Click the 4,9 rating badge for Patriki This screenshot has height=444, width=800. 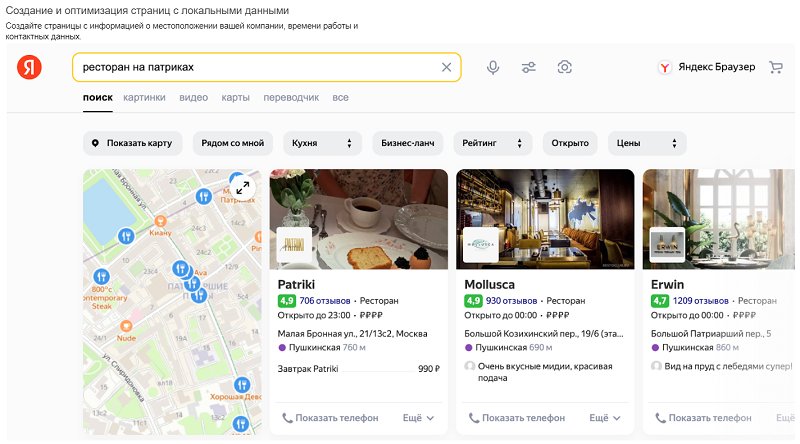click(287, 301)
